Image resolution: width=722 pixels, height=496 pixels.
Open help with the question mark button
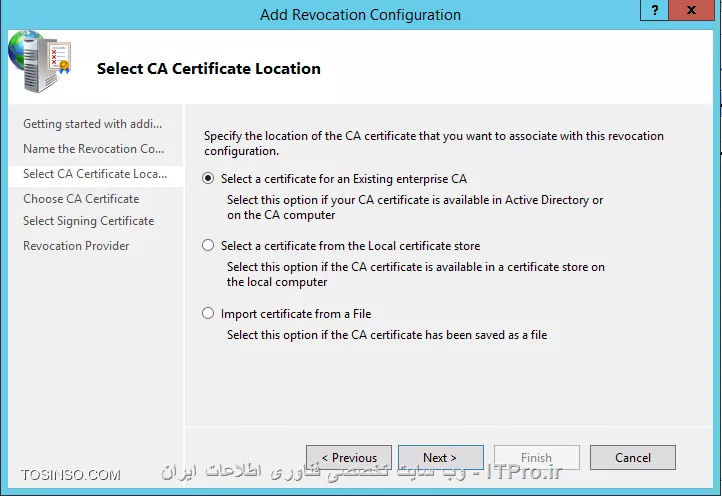[x=654, y=10]
